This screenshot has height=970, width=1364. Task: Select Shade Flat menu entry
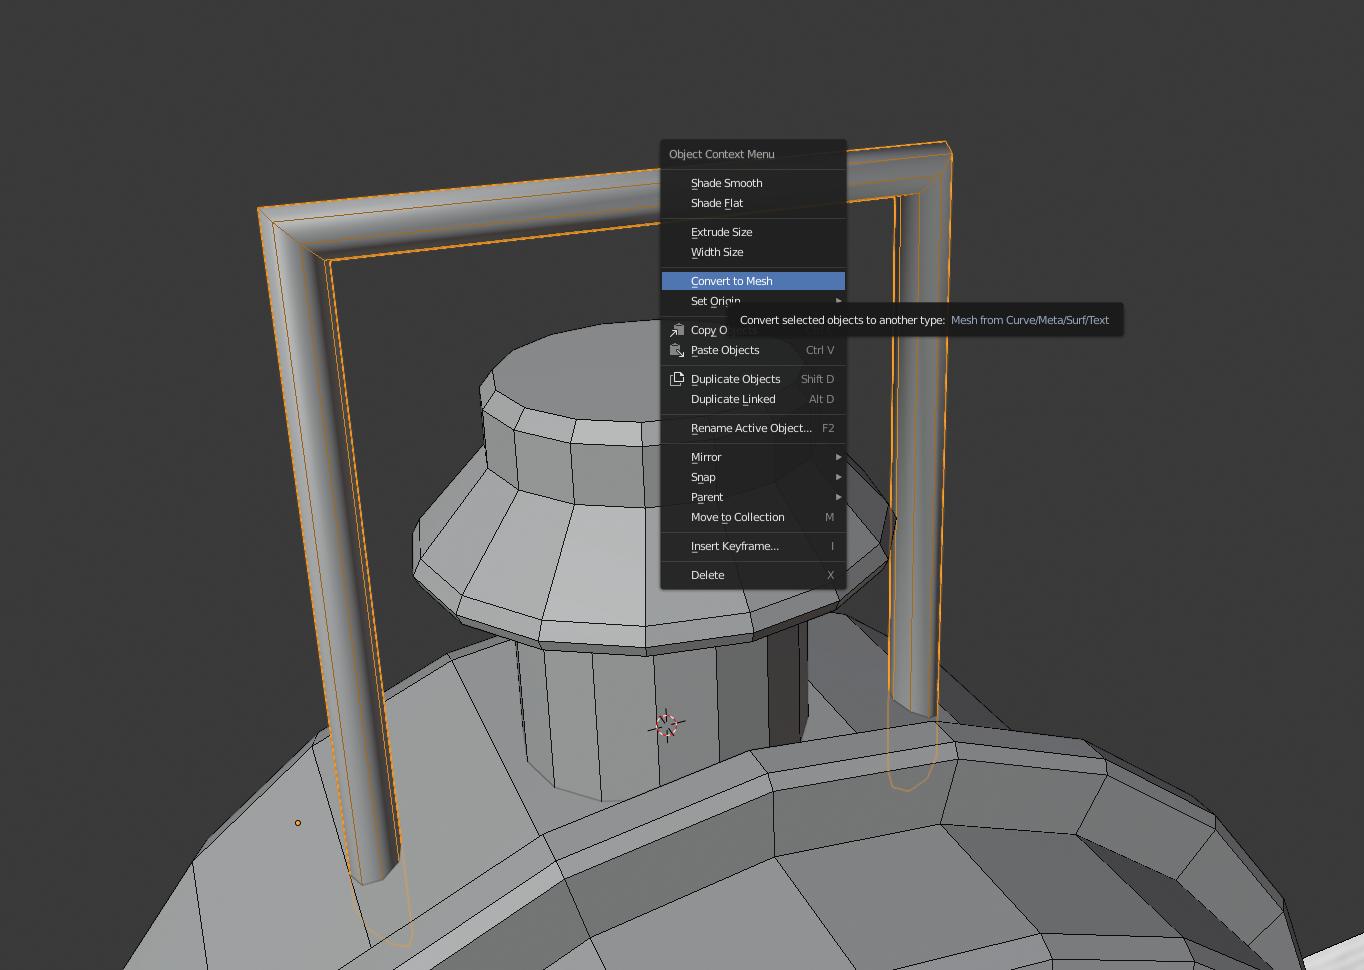pos(753,203)
